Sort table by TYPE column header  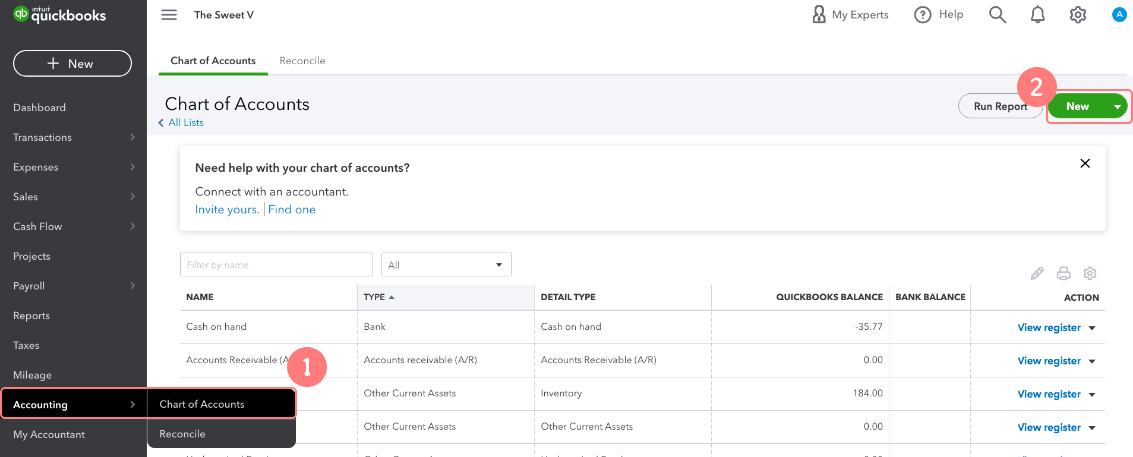(x=374, y=297)
